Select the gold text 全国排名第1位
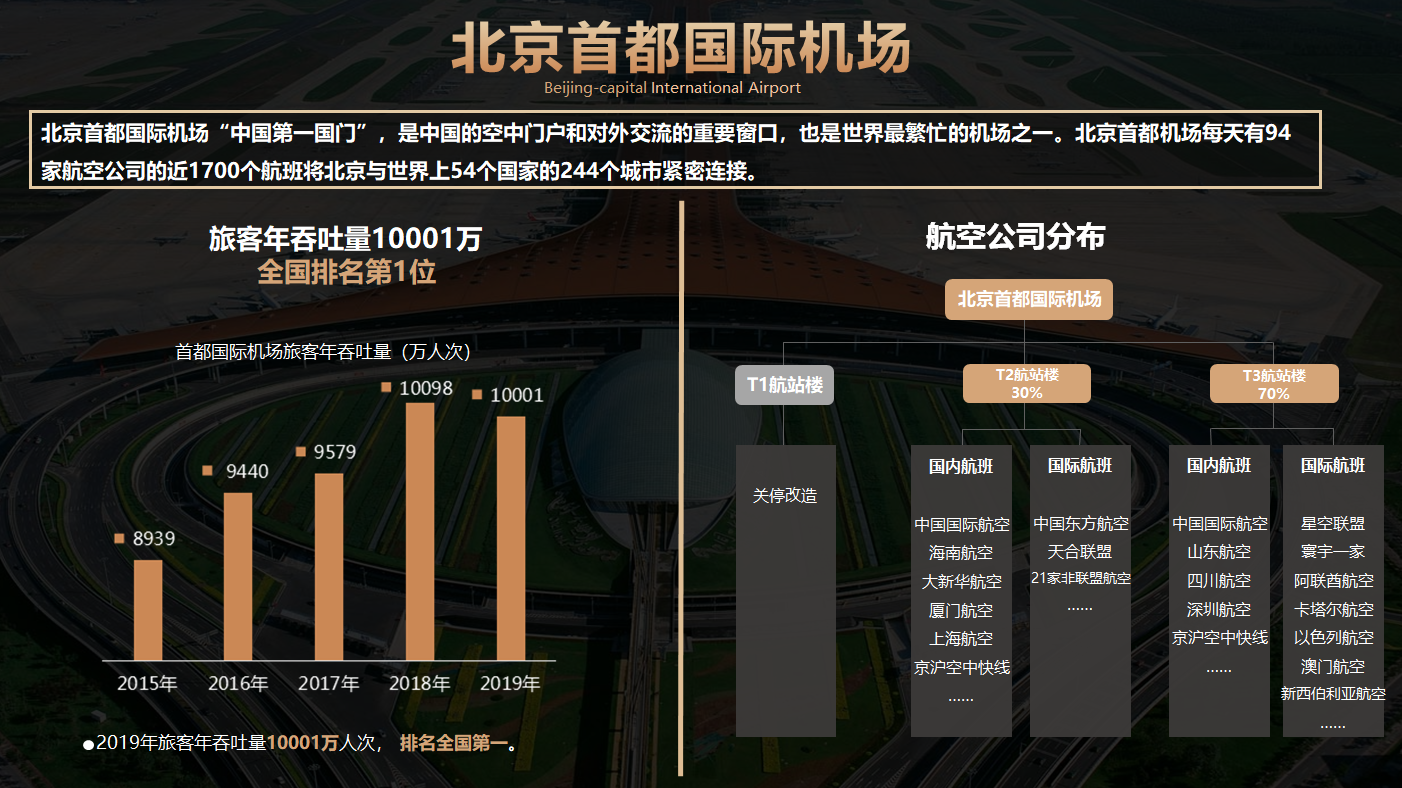Viewport: 1402px width, 788px height. pos(347,272)
